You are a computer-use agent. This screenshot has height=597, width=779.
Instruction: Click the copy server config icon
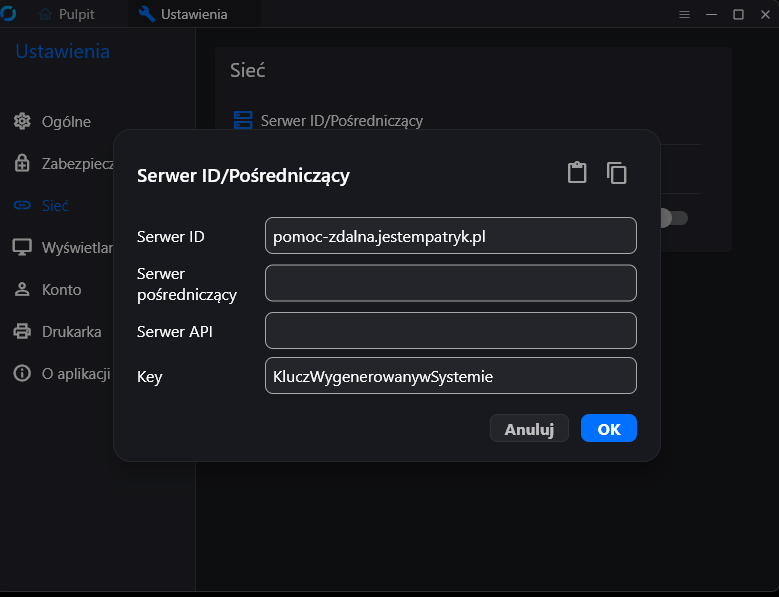tap(617, 173)
